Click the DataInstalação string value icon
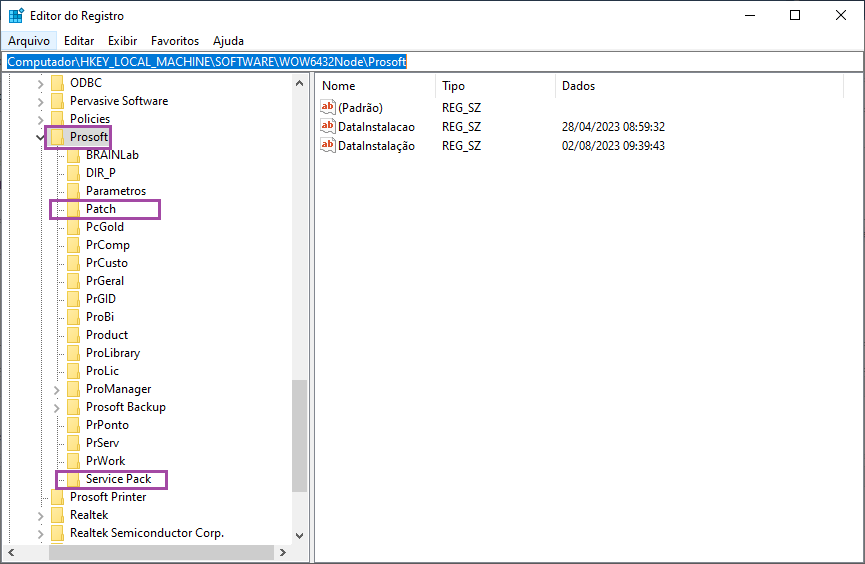This screenshot has width=865, height=564. (328, 145)
